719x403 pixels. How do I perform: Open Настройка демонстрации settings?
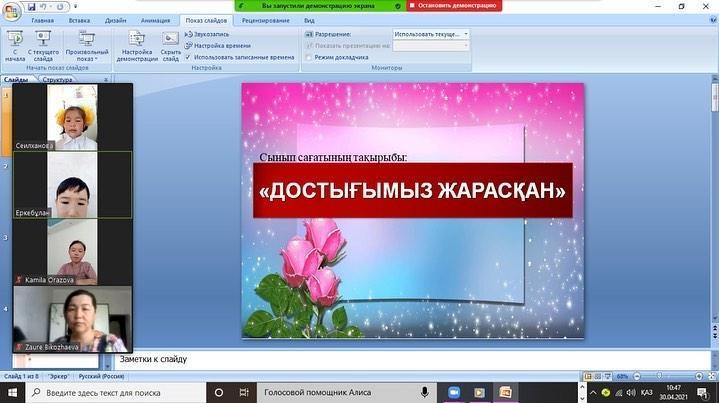tap(137, 46)
